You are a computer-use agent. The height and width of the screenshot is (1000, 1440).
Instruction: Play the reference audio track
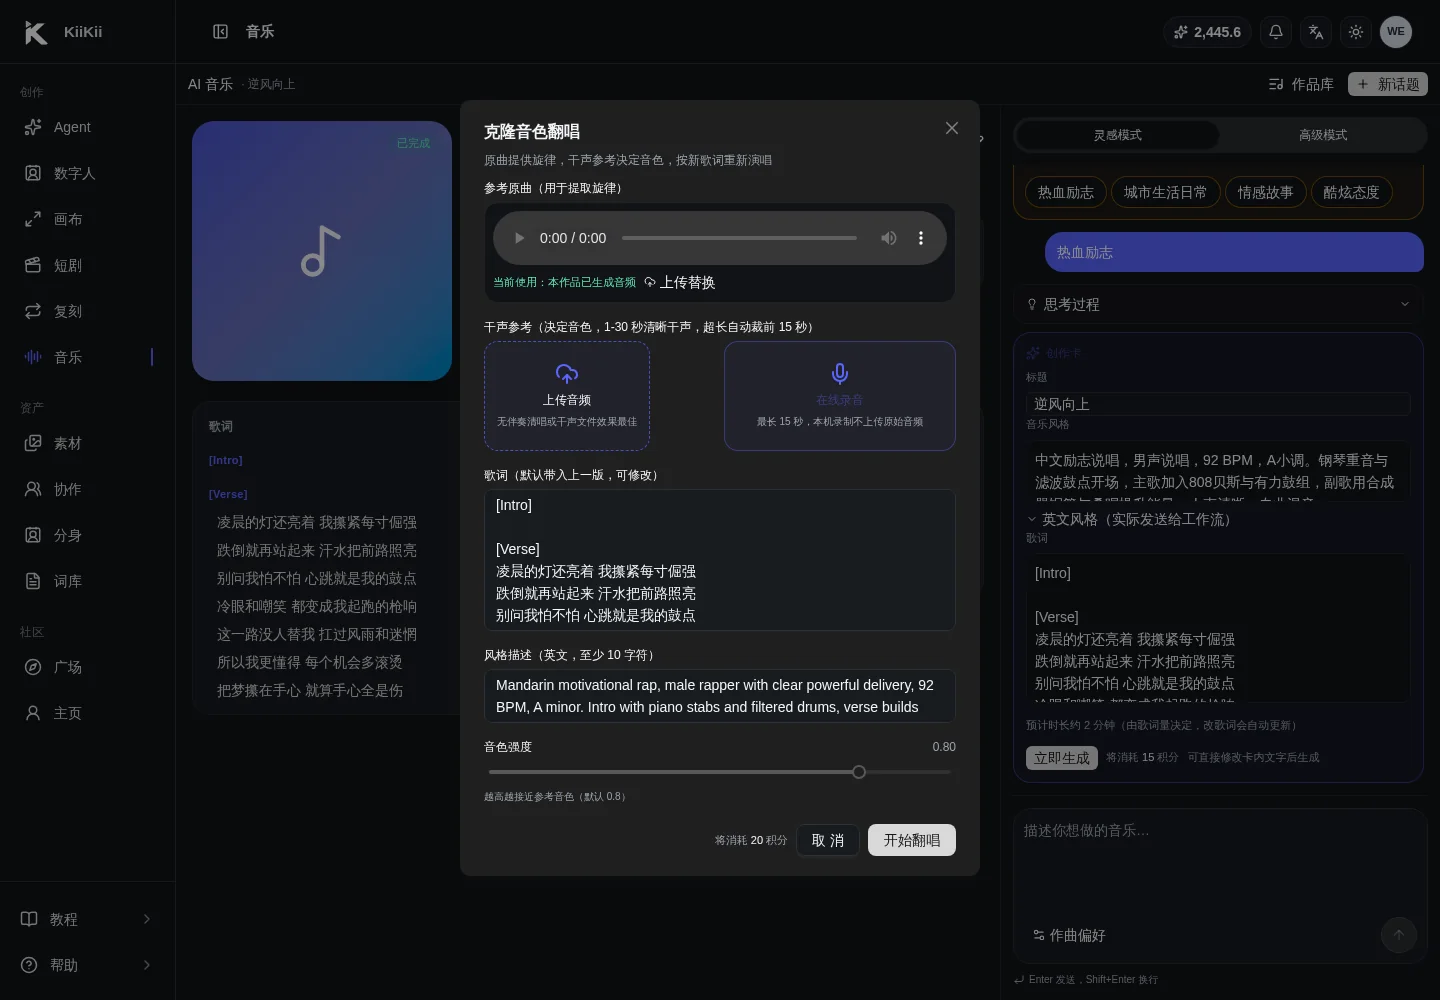[x=519, y=238]
